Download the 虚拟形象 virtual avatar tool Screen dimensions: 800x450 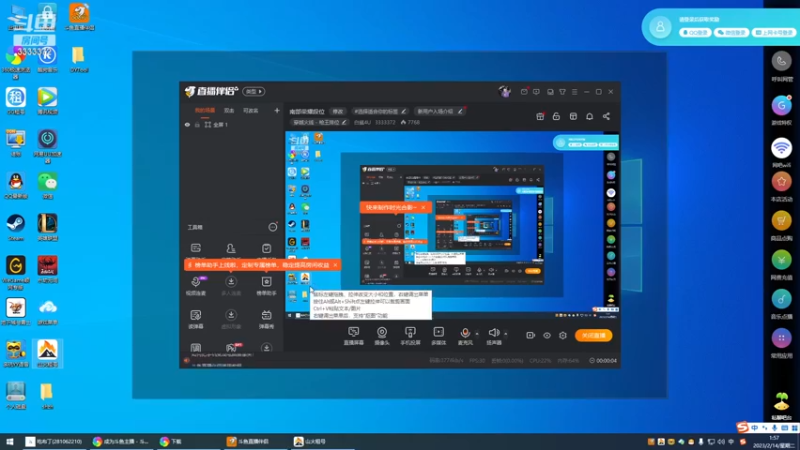pyautogui.click(x=231, y=319)
